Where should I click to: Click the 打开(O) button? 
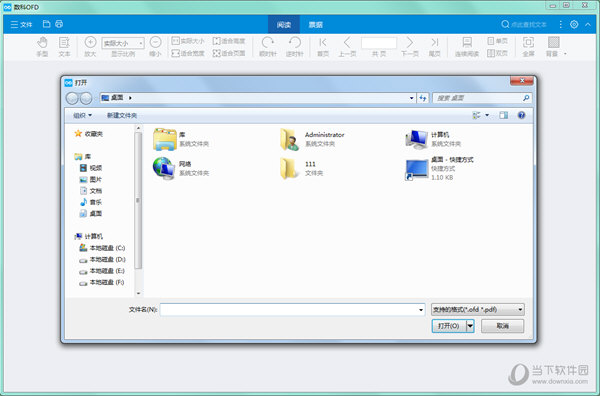click(448, 326)
